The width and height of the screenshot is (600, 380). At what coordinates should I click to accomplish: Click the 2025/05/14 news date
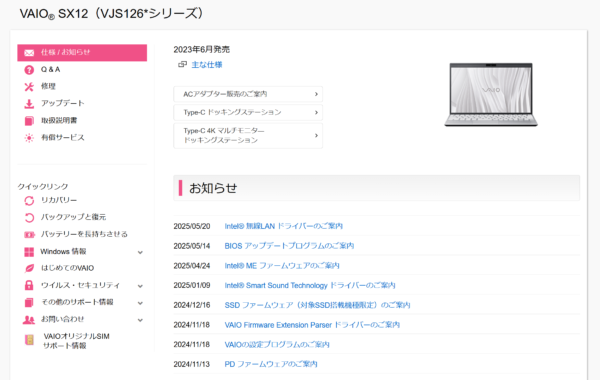point(192,246)
